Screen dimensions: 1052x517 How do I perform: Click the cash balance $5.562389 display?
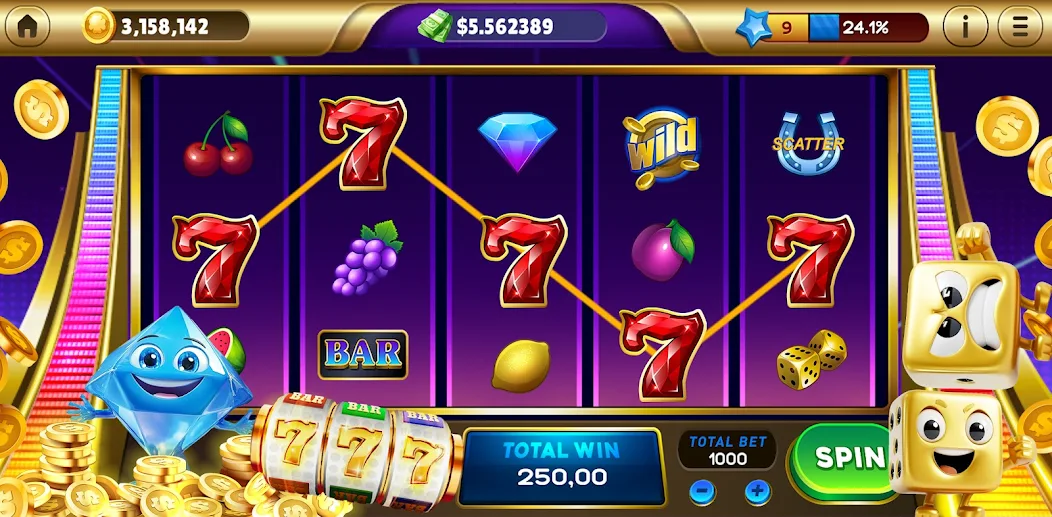pyautogui.click(x=505, y=26)
